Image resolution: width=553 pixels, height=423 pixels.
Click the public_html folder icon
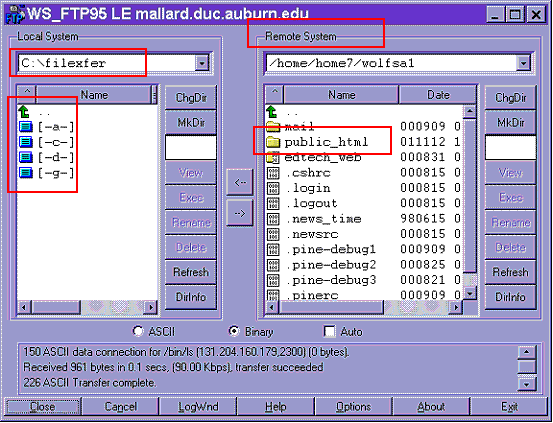coord(273,142)
